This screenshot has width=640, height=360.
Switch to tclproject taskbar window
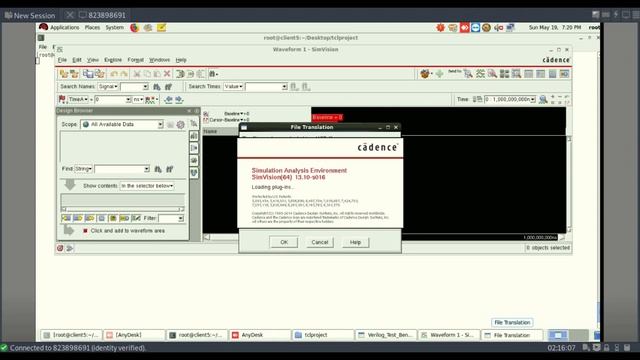tap(322, 335)
